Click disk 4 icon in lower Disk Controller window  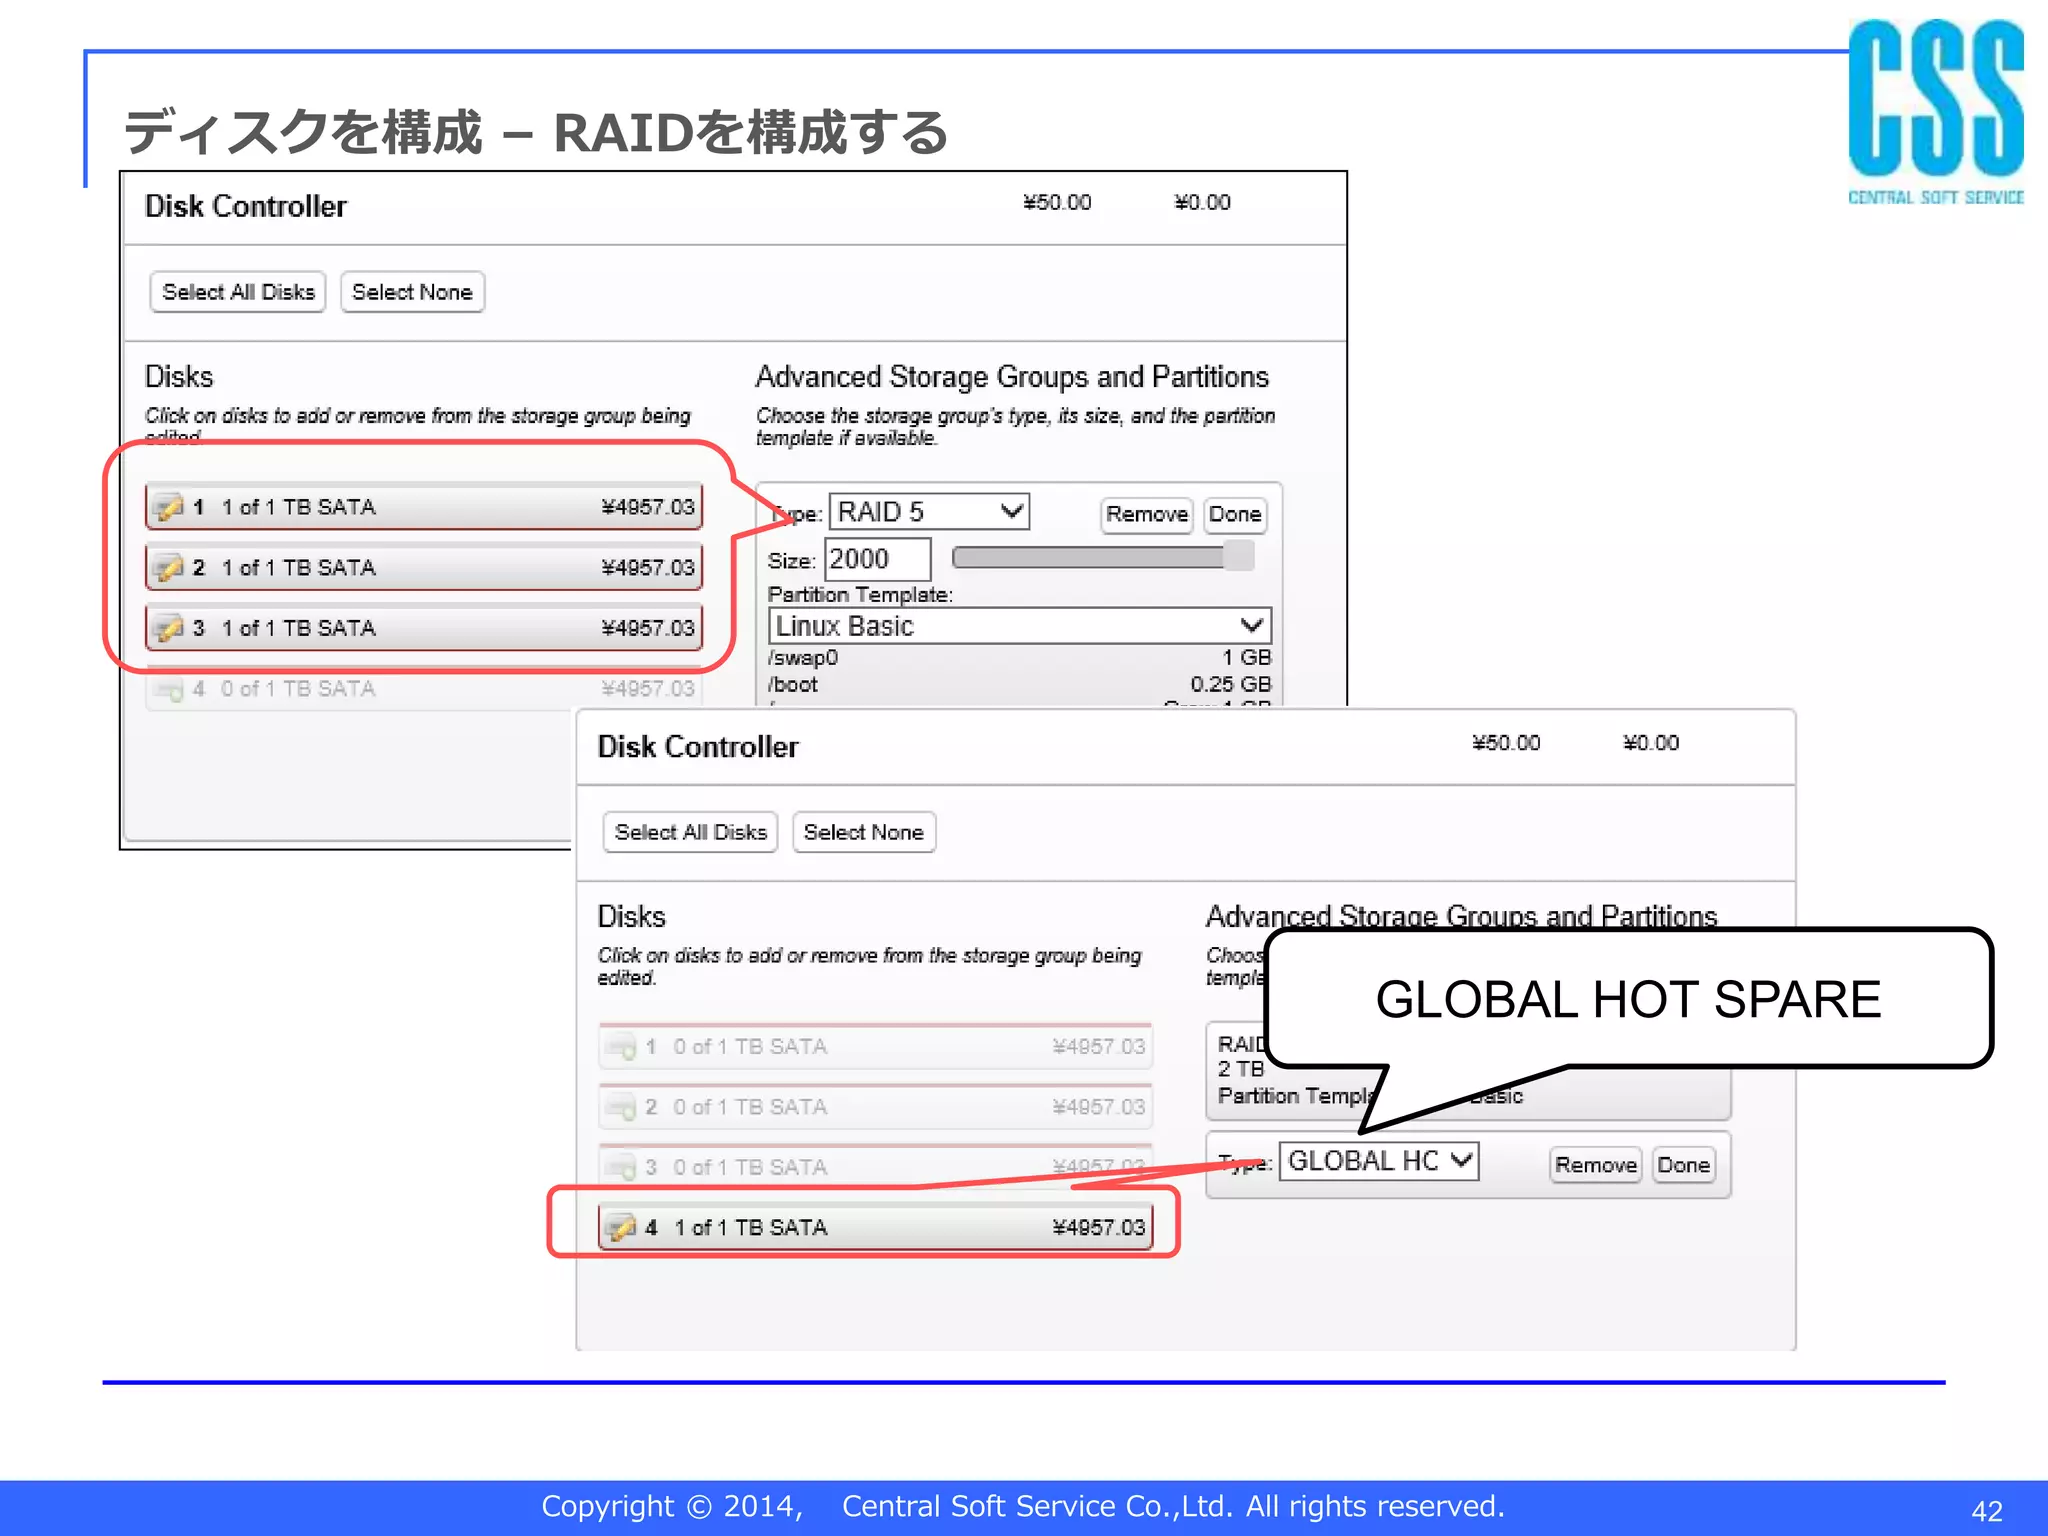622,1227
